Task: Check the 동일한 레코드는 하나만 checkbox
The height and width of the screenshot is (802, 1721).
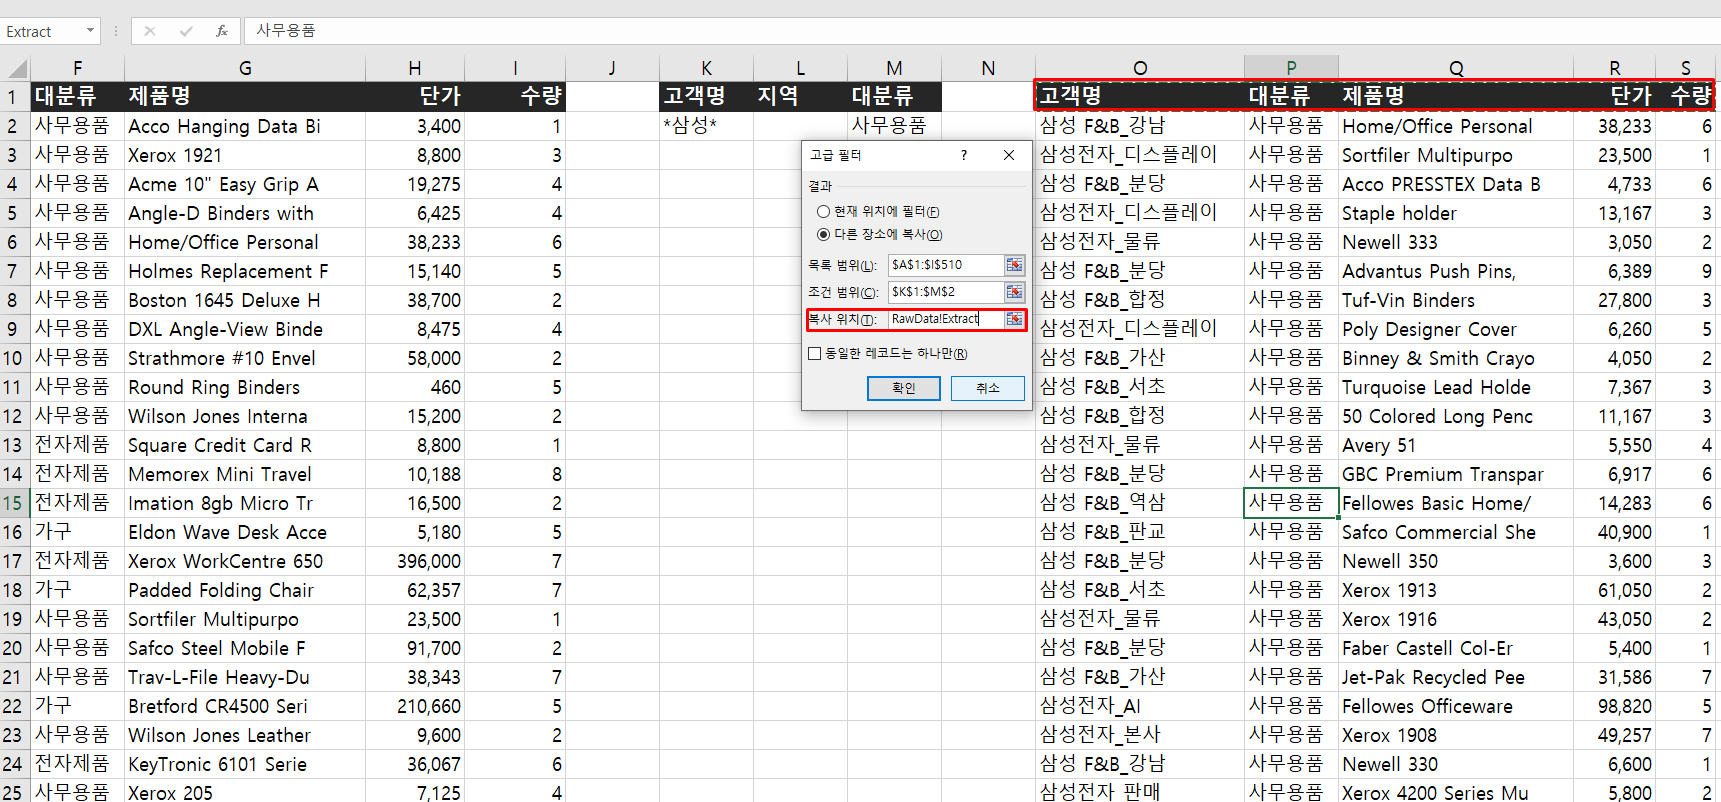Action: [814, 354]
